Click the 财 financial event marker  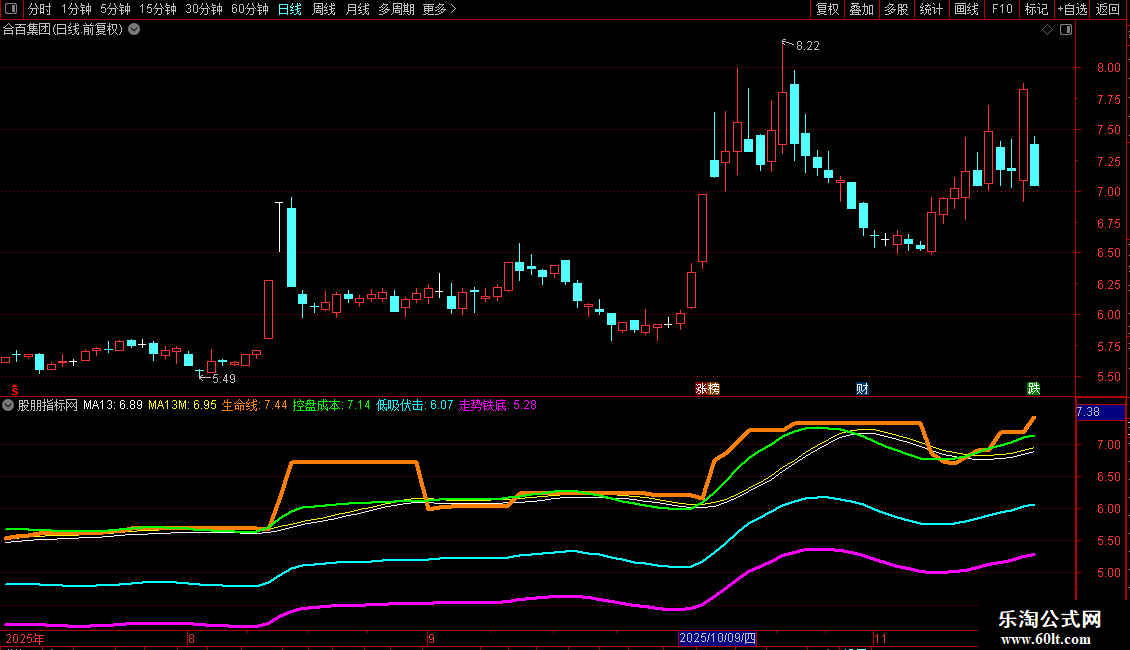pos(862,388)
